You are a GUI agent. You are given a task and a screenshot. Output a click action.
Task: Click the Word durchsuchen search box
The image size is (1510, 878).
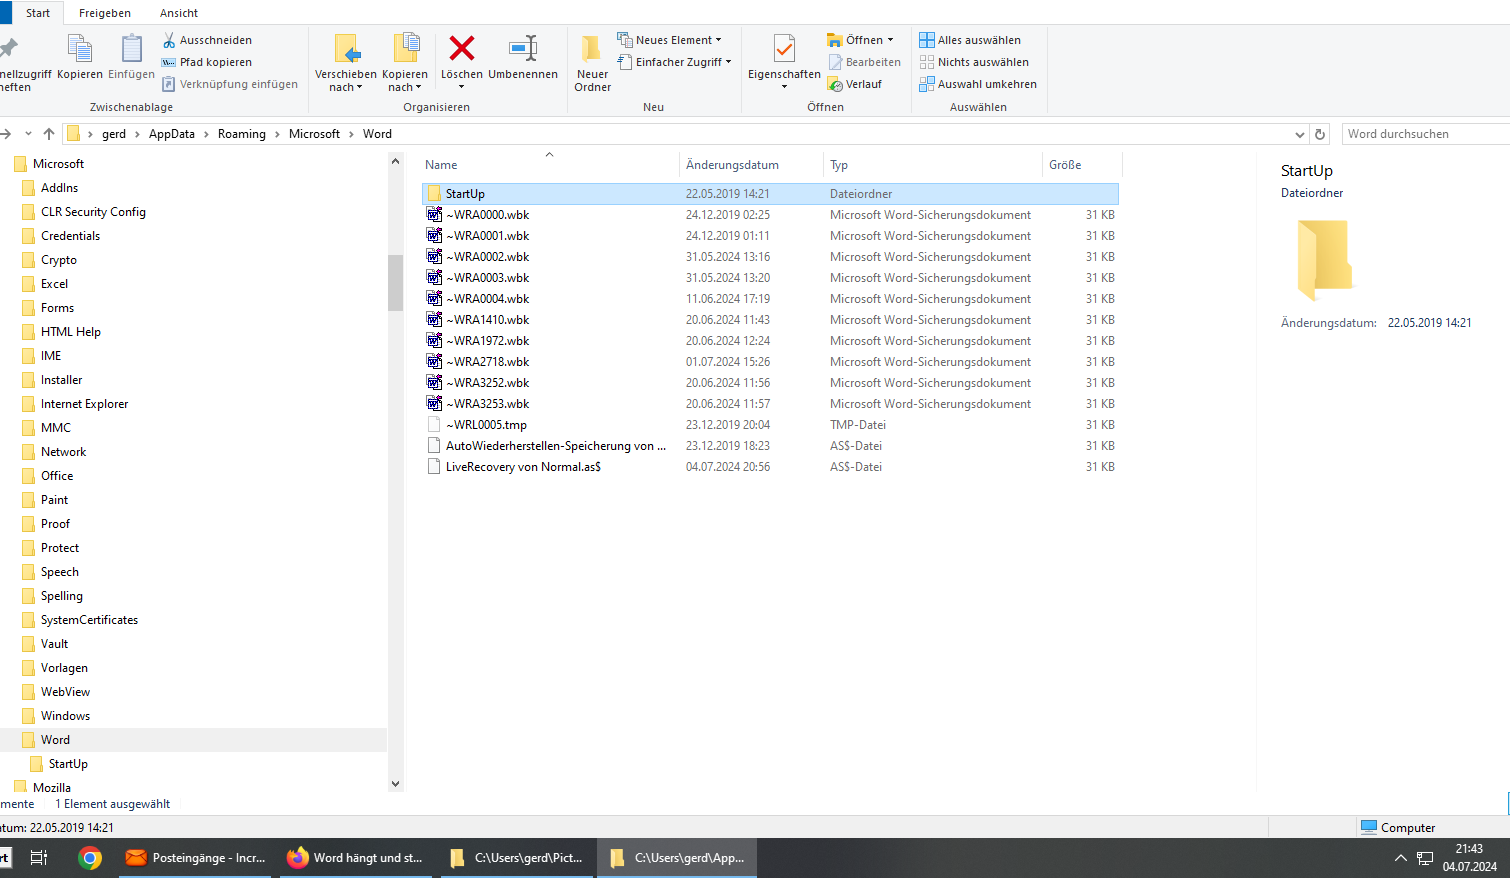[x=1425, y=134]
